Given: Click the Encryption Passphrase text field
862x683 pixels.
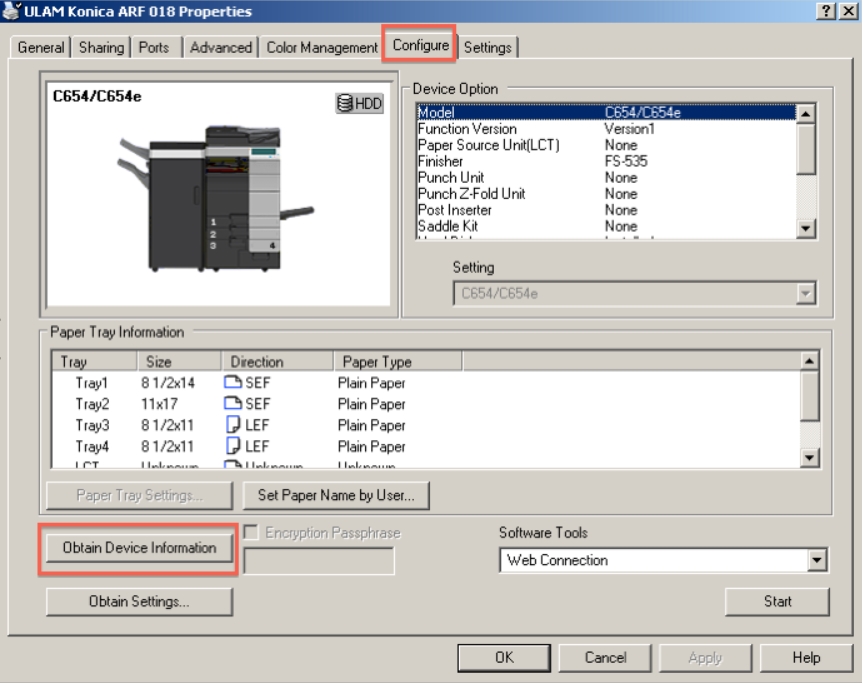Looking at the screenshot, I should click(x=319, y=561).
